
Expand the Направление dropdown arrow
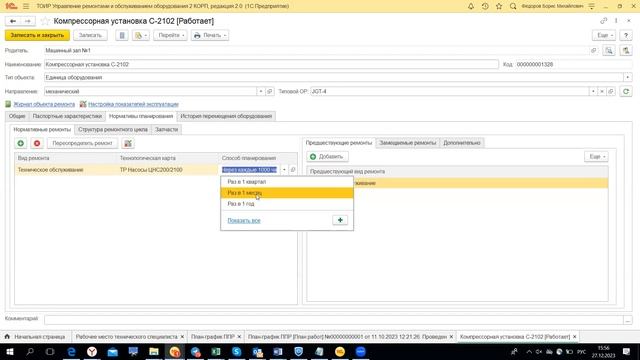(x=260, y=91)
